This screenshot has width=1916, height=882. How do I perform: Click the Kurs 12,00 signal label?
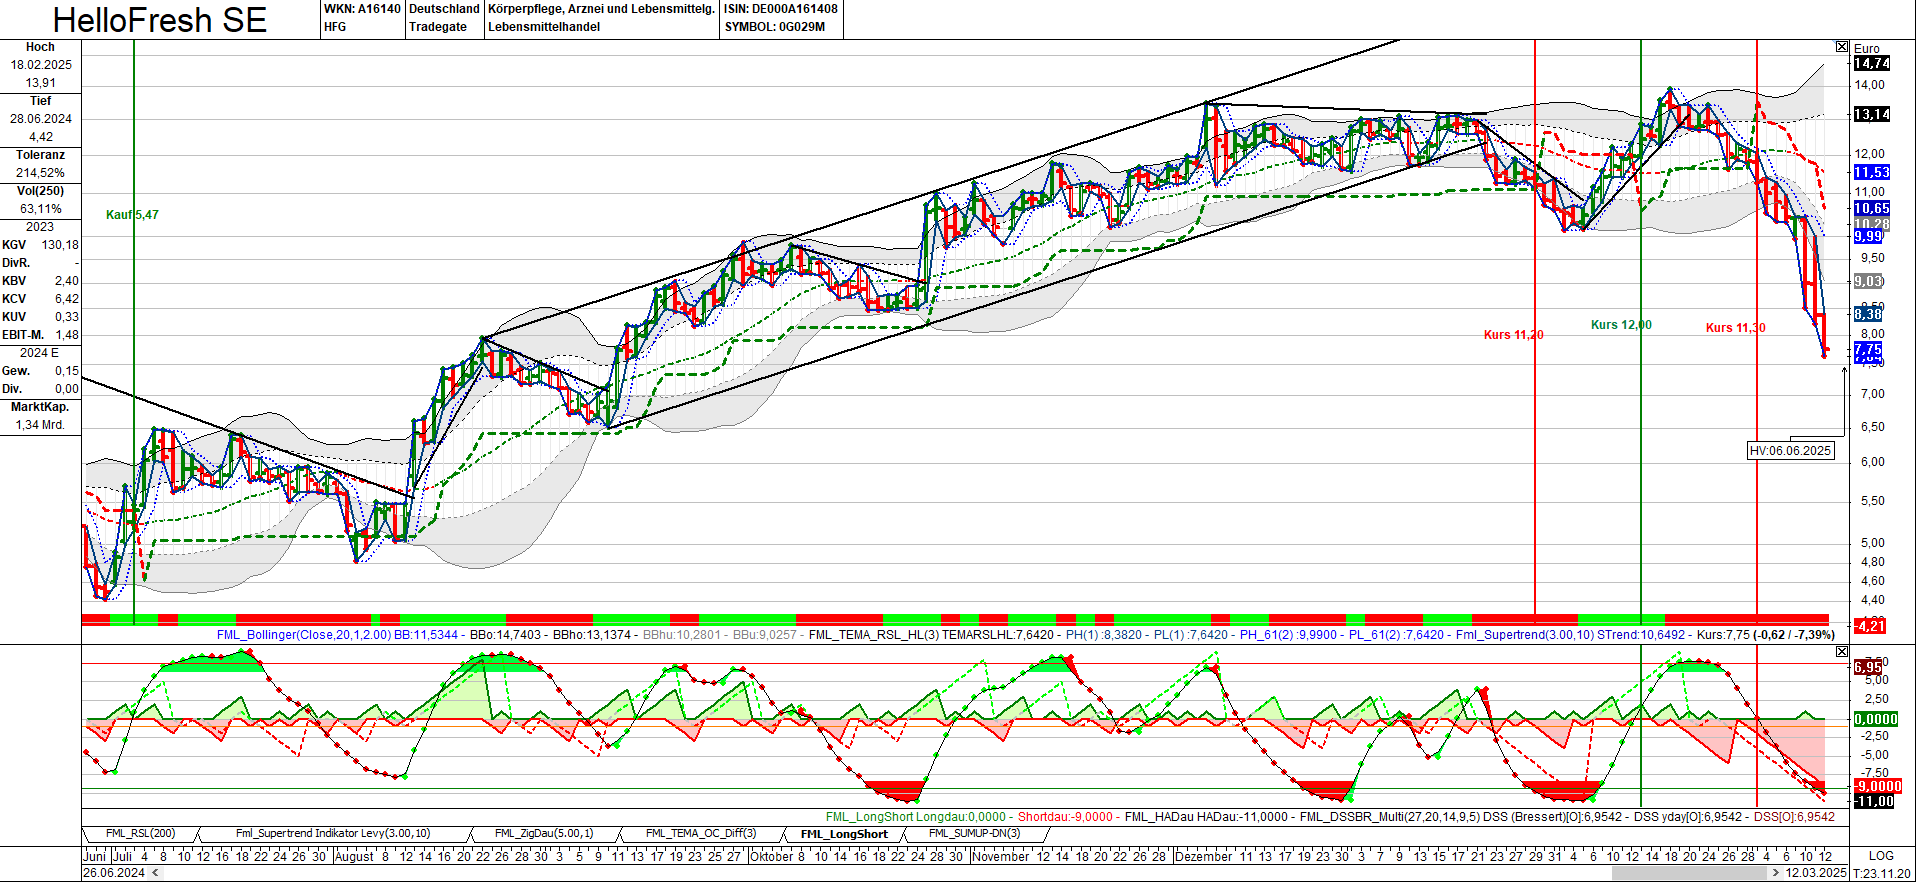pos(1621,325)
